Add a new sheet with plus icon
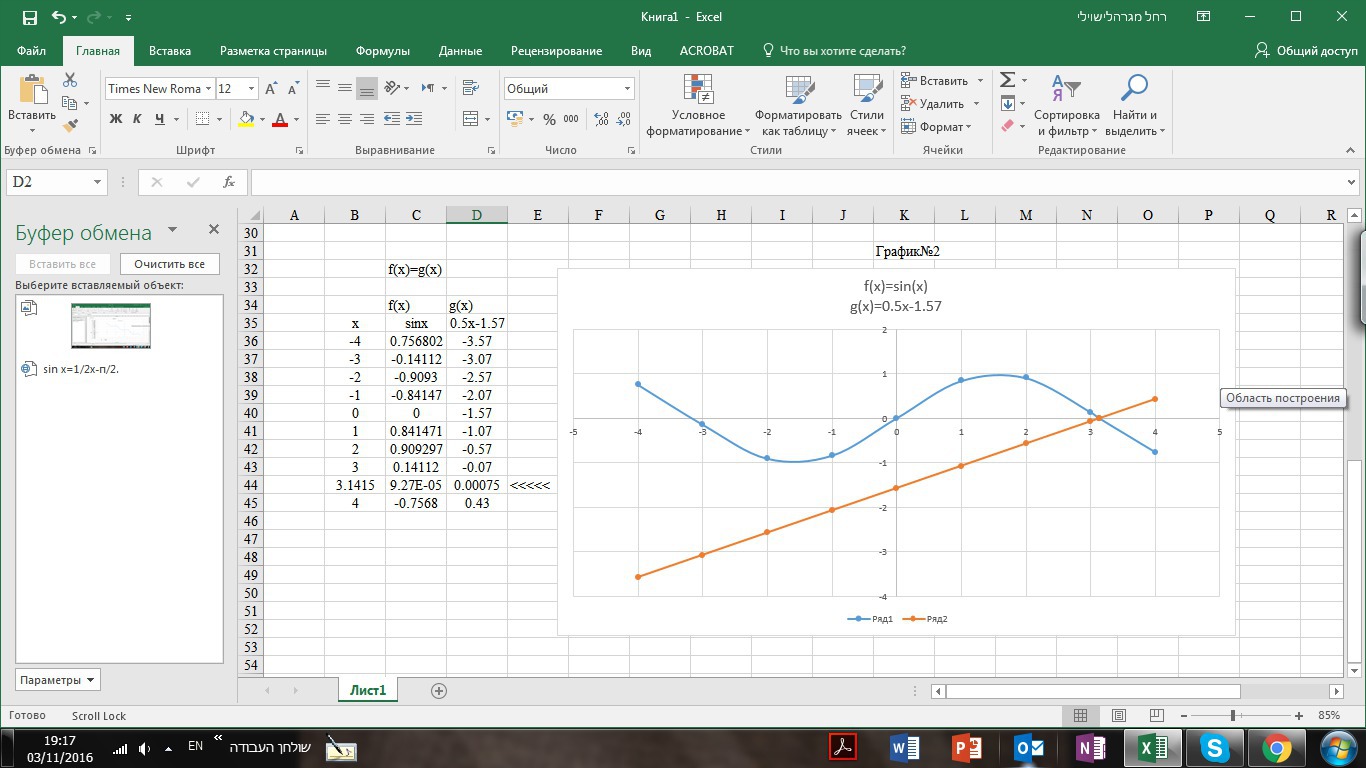The height and width of the screenshot is (768, 1366). [x=438, y=690]
